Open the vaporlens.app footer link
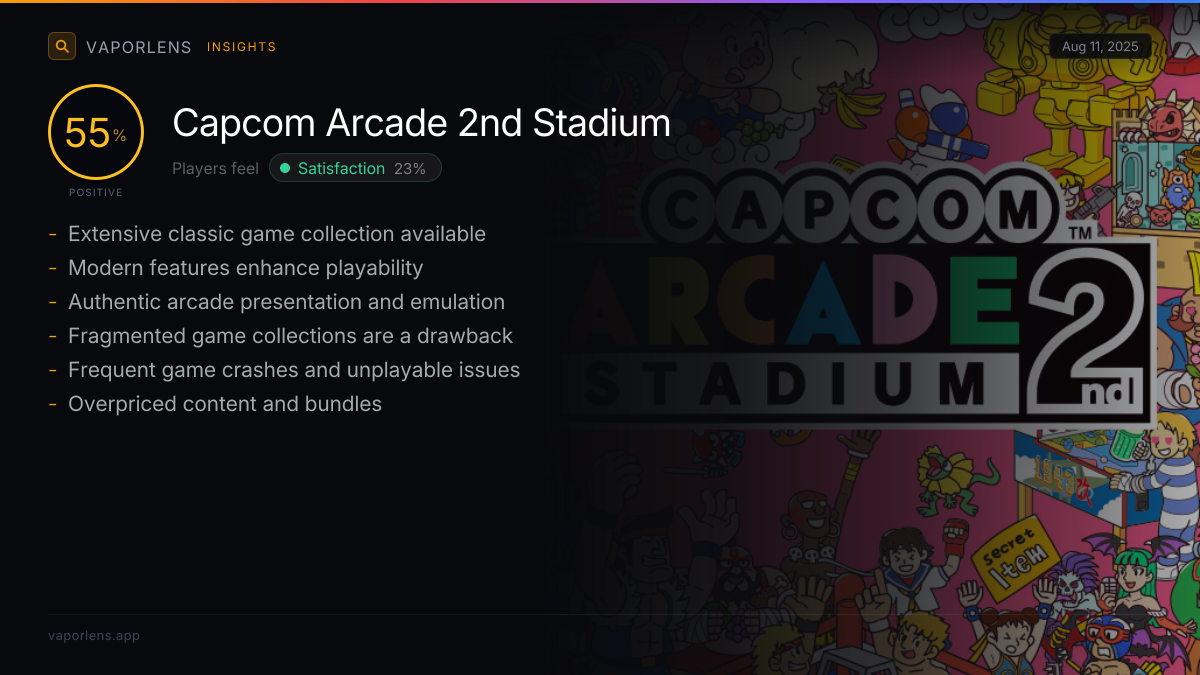The height and width of the screenshot is (675, 1200). pyautogui.click(x=94, y=636)
